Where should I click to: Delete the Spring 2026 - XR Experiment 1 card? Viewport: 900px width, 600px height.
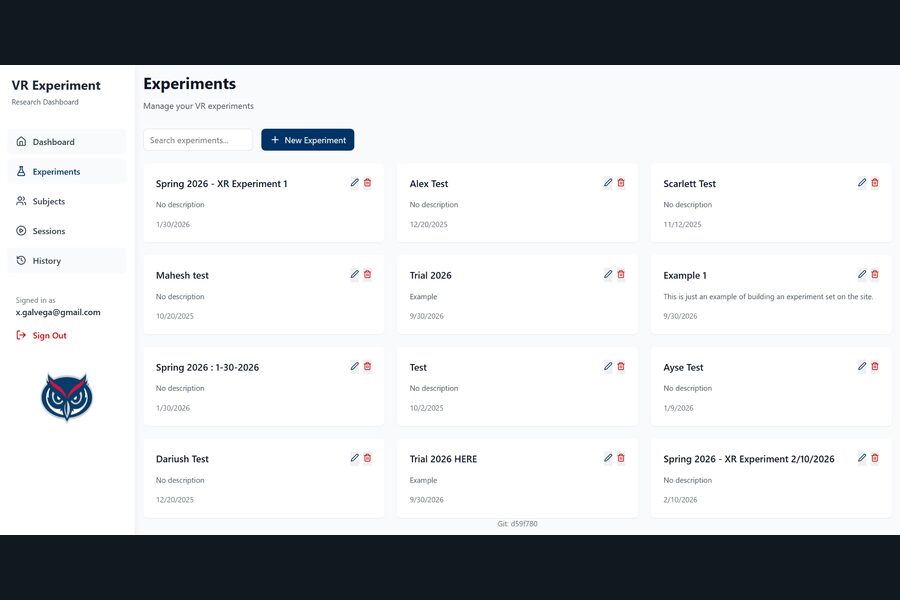[x=367, y=183]
